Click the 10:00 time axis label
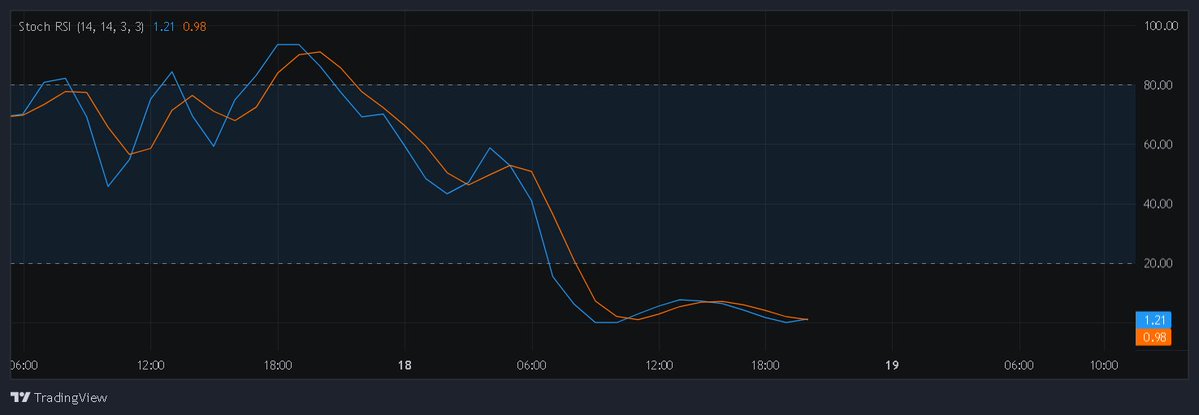1199x415 pixels. pos(1104,365)
